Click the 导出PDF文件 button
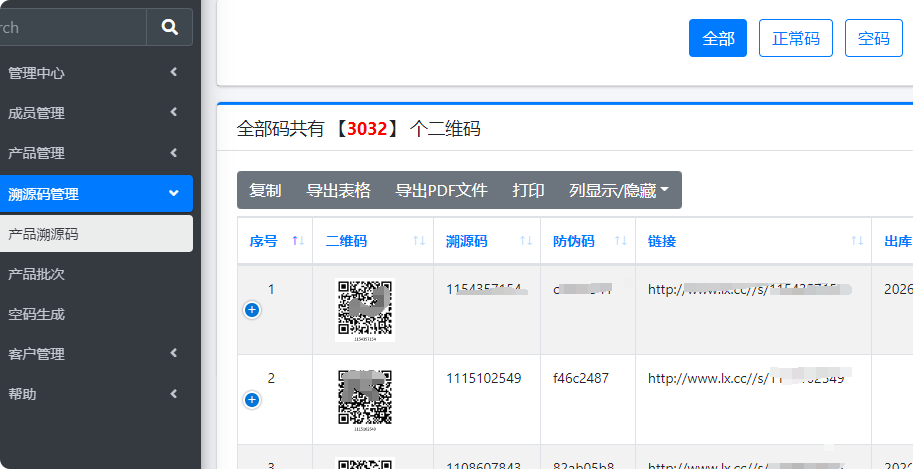The width and height of the screenshot is (913, 469). point(441,190)
